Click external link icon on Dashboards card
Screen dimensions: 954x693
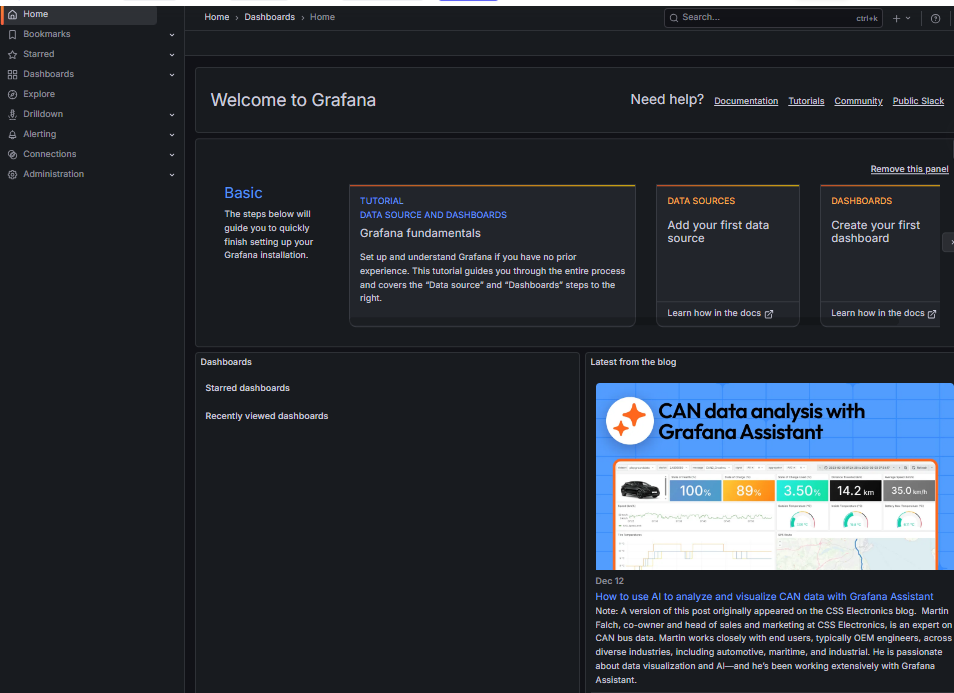click(x=931, y=314)
